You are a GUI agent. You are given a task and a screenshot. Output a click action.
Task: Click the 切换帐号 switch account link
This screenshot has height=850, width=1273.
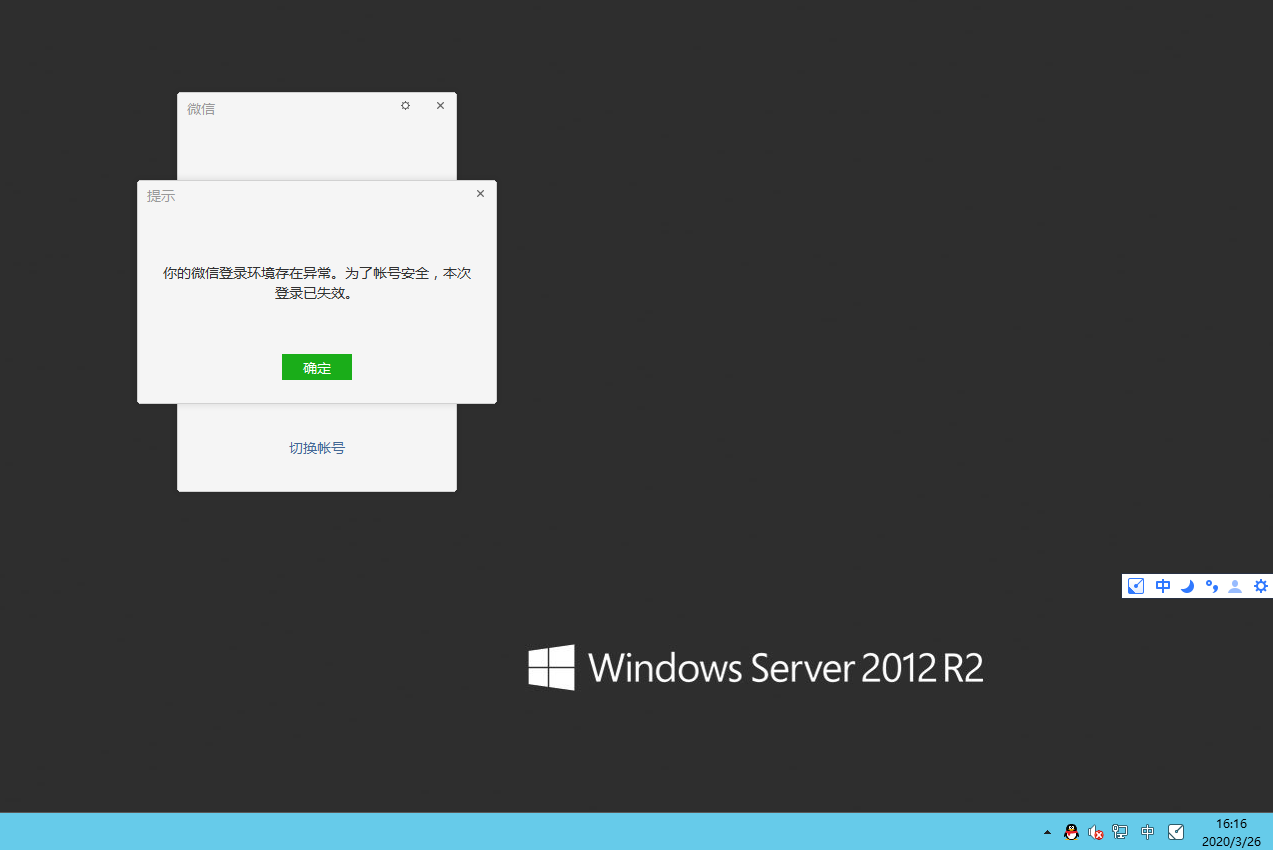coord(317,448)
